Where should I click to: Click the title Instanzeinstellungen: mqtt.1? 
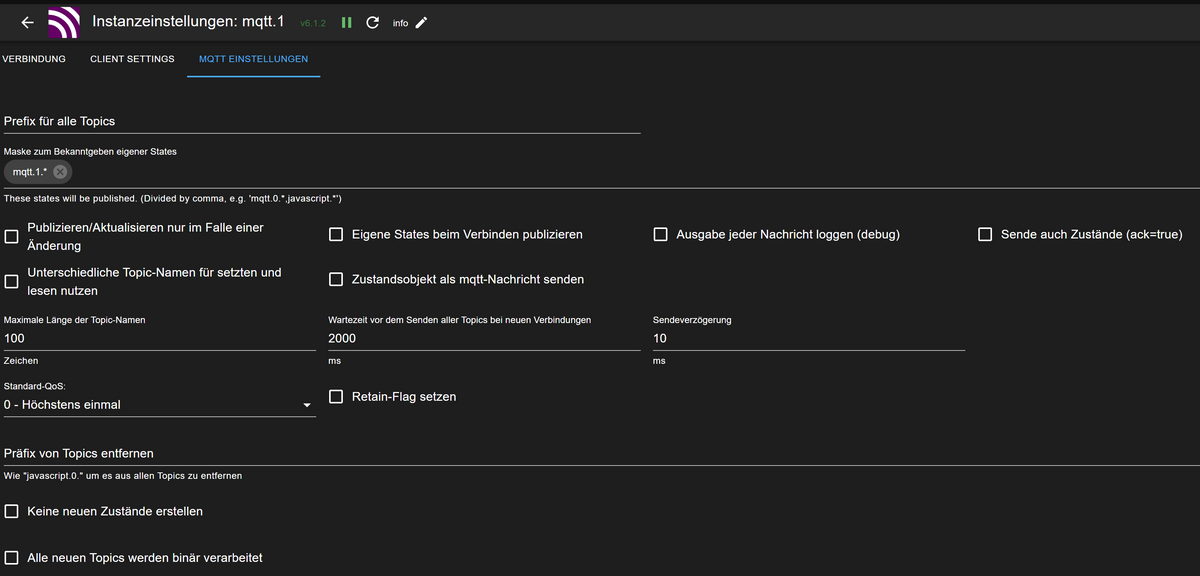click(x=189, y=21)
